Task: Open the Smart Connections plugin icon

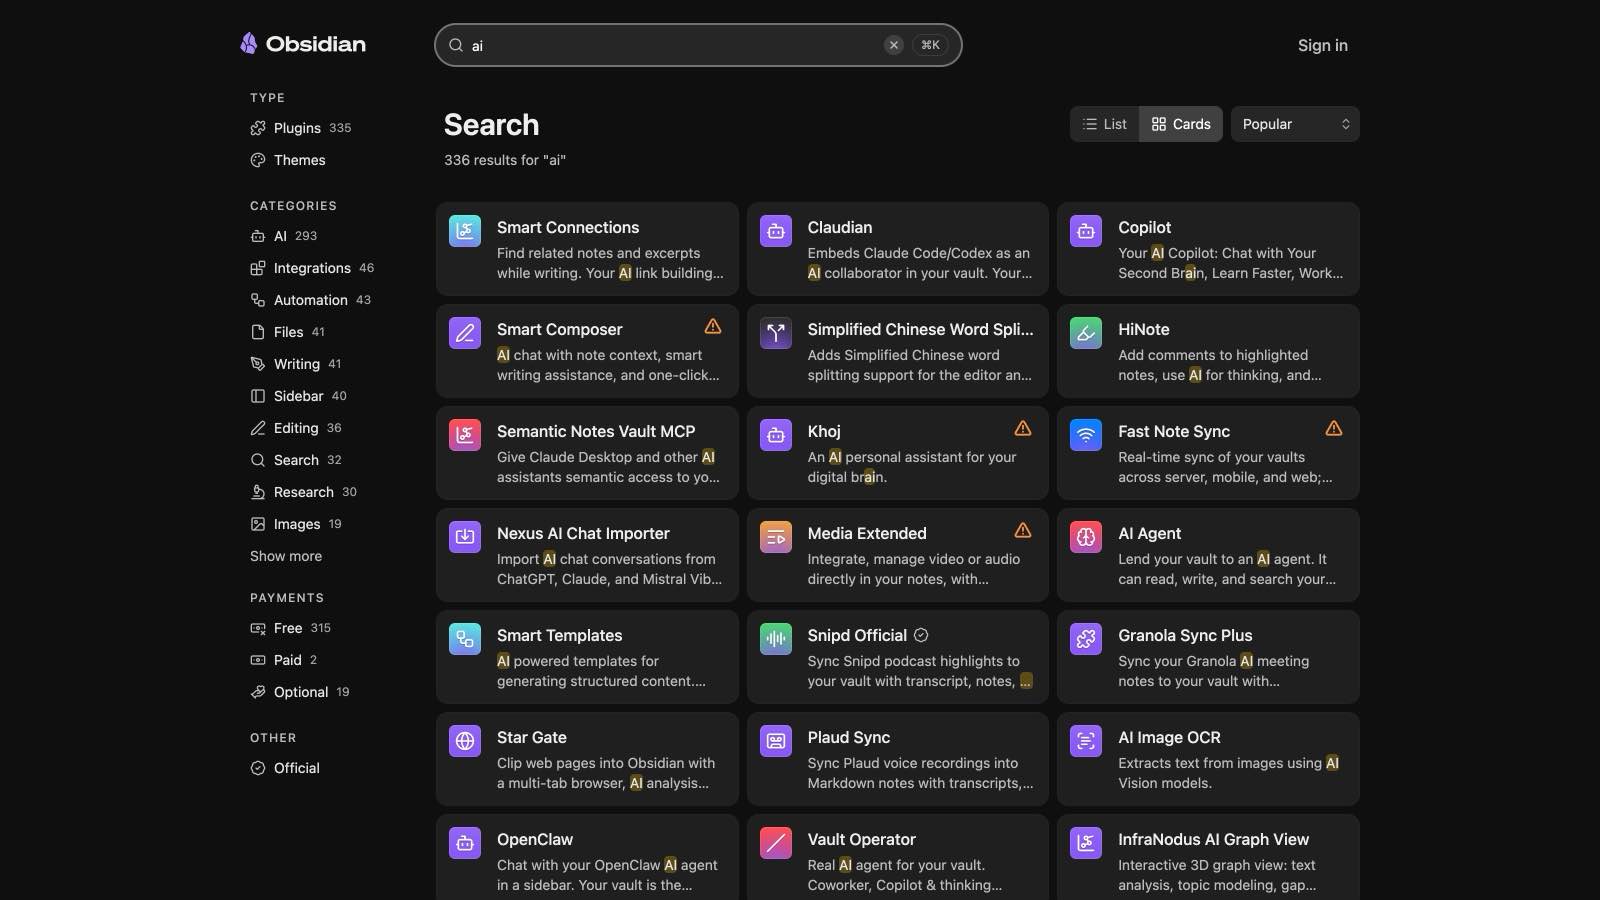Action: pyautogui.click(x=465, y=231)
